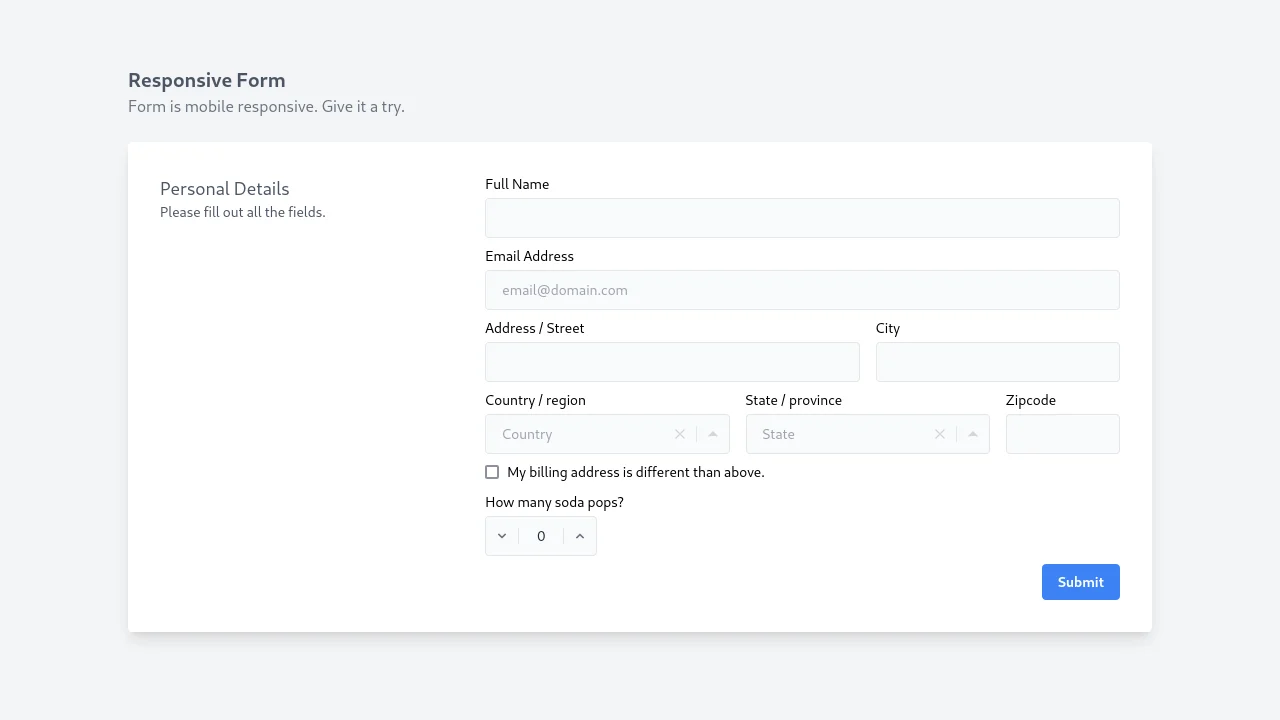1280x720 pixels.
Task: Click the How many soda pops? label
Action: coord(554,502)
